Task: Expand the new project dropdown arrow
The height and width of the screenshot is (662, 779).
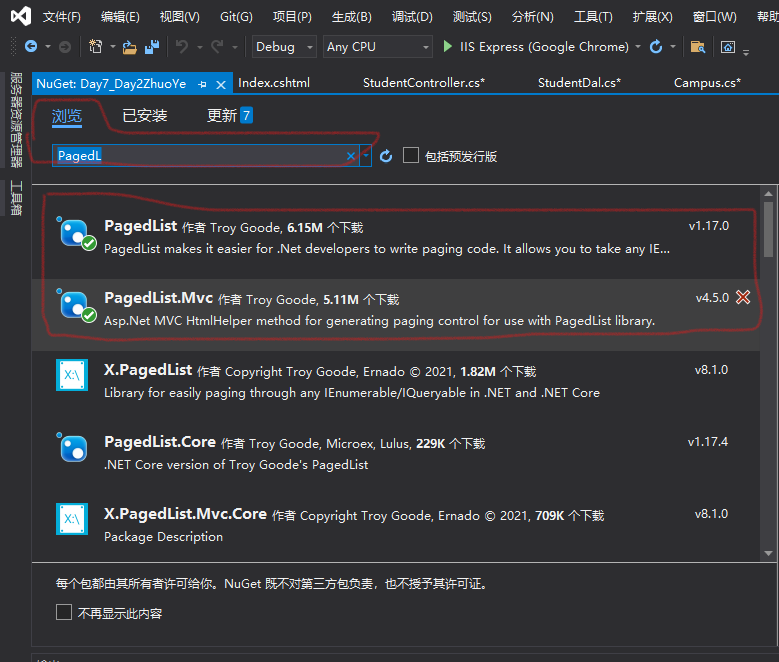Action: click(x=113, y=47)
